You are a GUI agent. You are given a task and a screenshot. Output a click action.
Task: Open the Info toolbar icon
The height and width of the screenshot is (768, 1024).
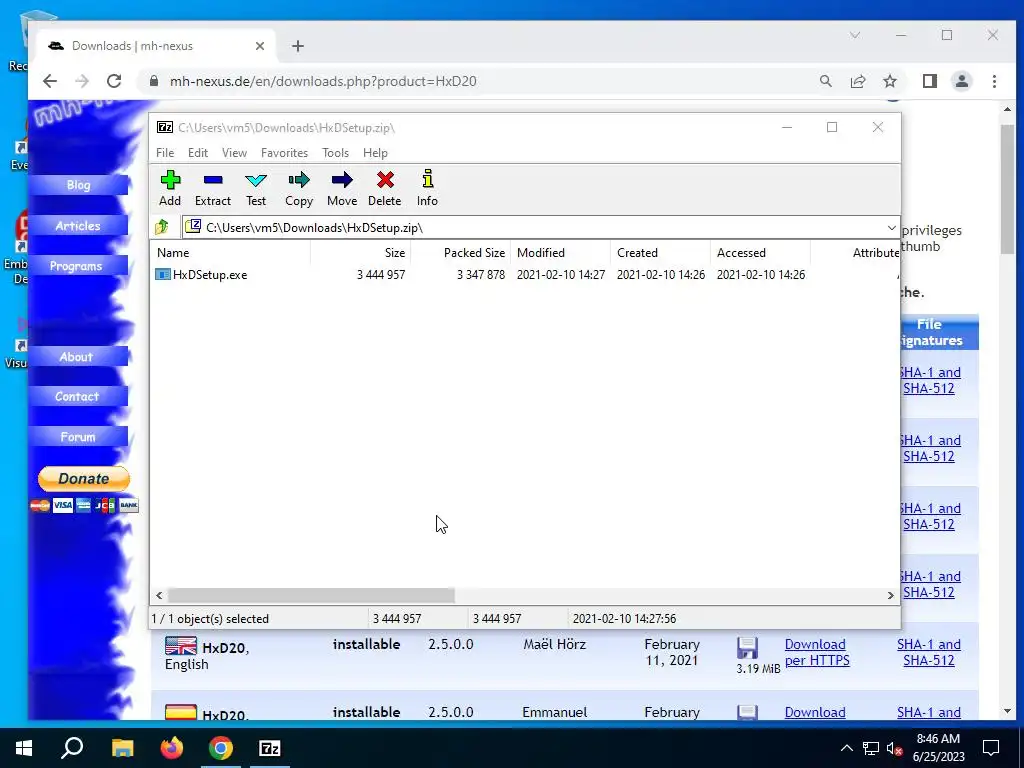(x=428, y=178)
